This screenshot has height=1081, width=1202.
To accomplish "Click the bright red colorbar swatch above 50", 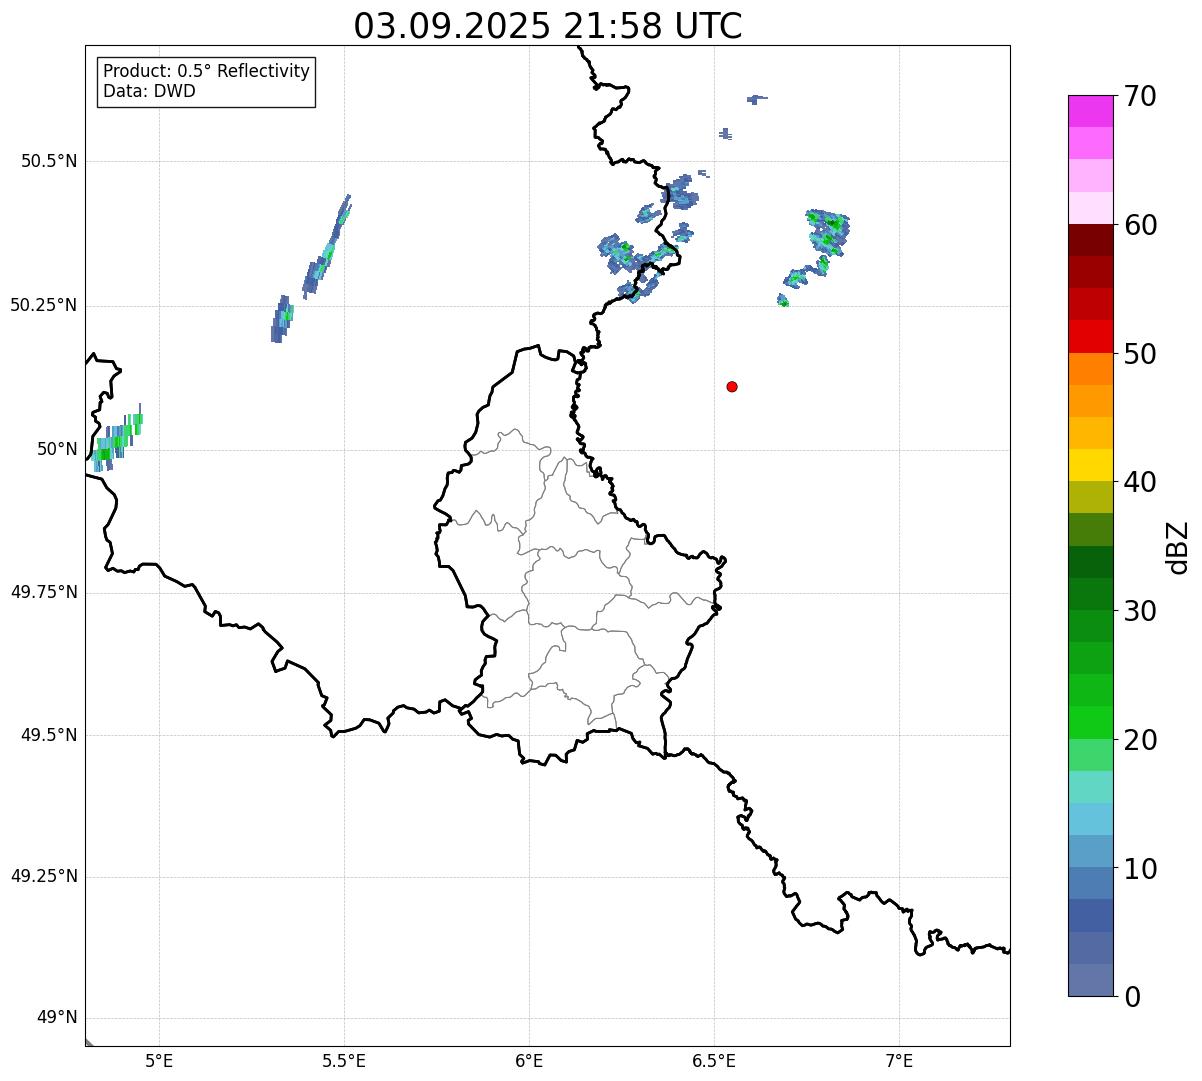I will pos(1090,336).
